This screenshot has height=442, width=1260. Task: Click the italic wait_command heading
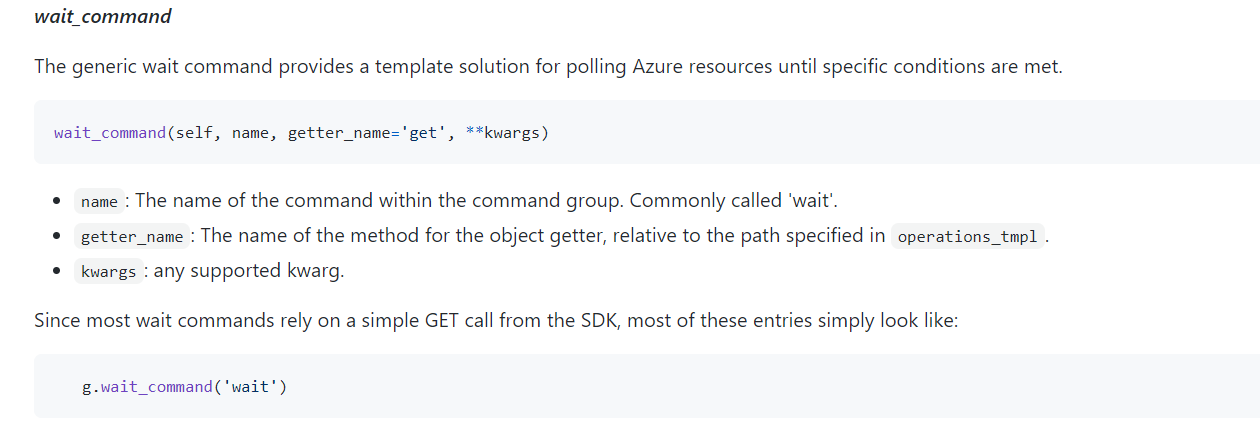(102, 17)
